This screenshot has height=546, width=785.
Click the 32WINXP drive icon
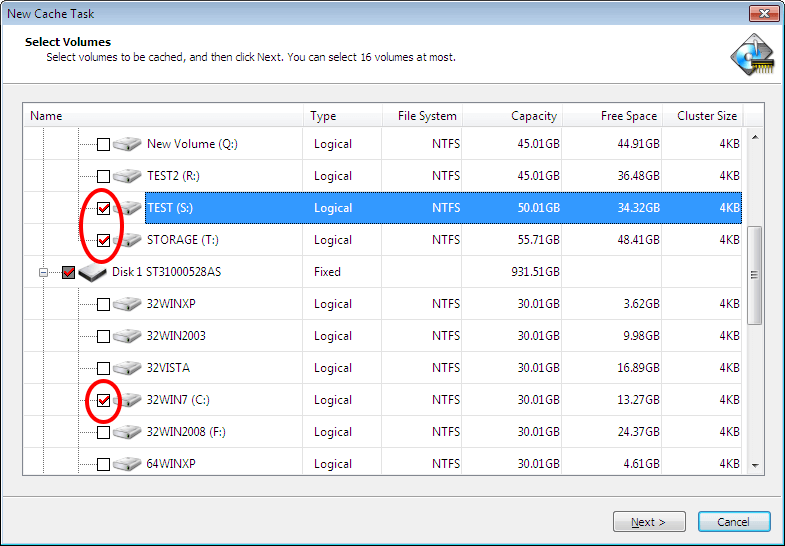coord(127,304)
